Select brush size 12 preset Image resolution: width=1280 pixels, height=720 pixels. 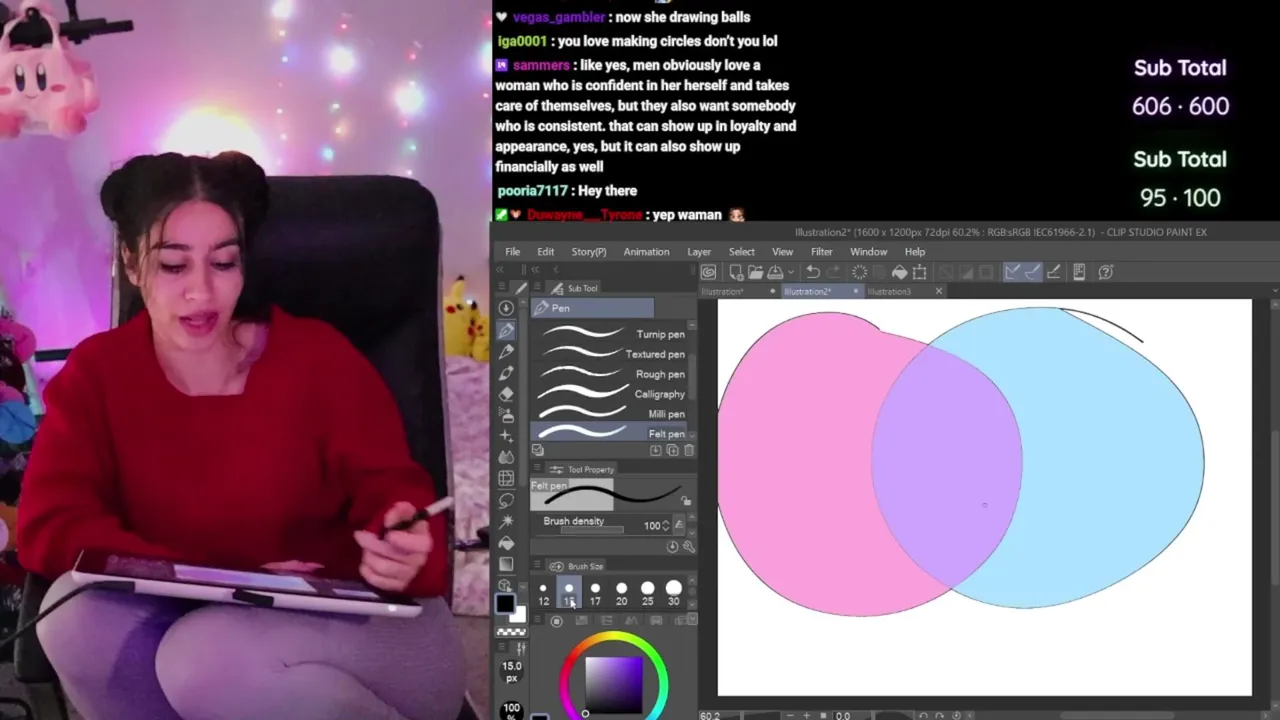[x=543, y=594]
